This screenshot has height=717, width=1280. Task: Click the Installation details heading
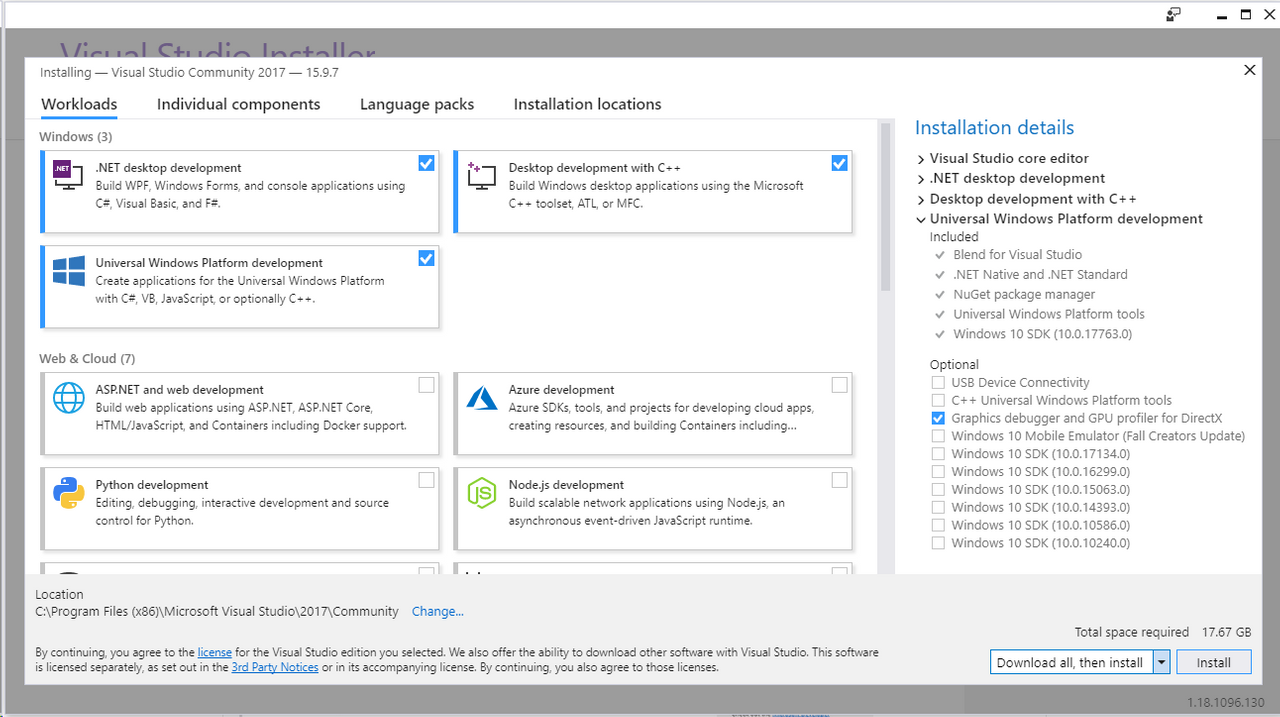pyautogui.click(x=994, y=128)
